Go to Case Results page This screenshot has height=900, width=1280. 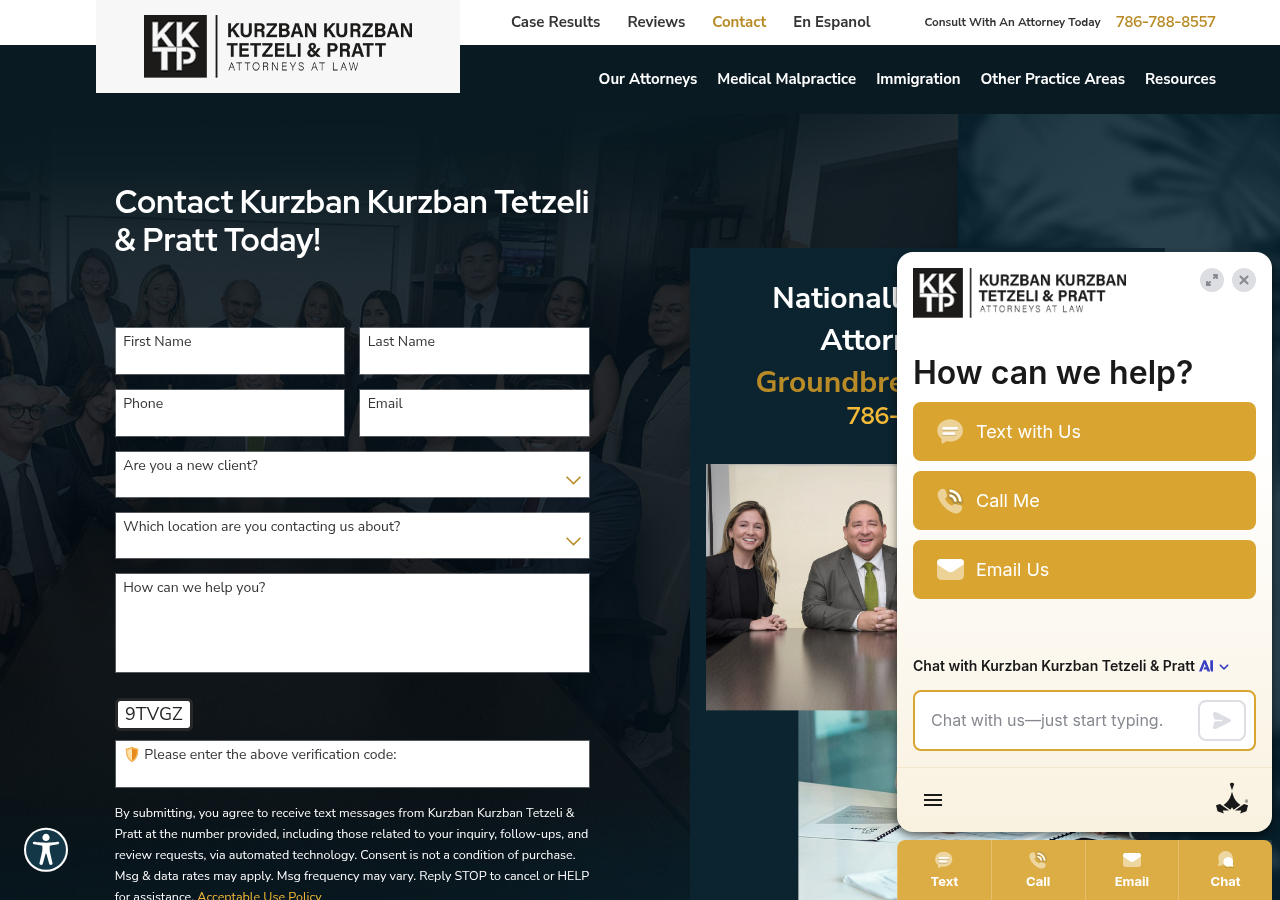pyautogui.click(x=556, y=22)
